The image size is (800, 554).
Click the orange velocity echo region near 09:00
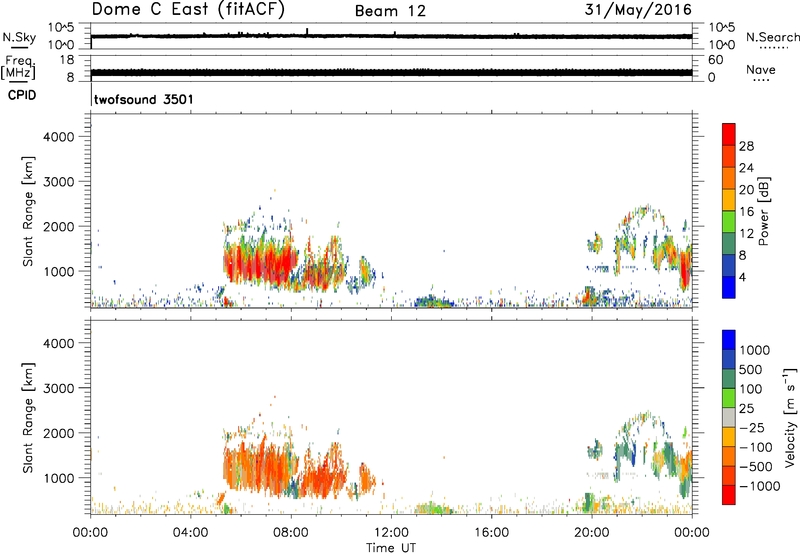321,474
